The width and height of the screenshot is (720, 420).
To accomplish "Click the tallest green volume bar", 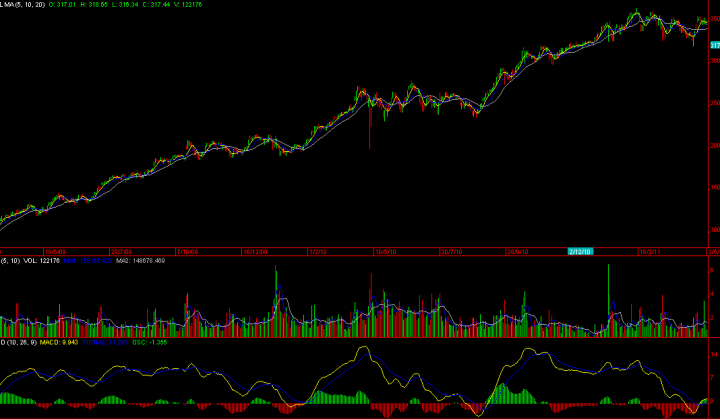I will (609, 301).
